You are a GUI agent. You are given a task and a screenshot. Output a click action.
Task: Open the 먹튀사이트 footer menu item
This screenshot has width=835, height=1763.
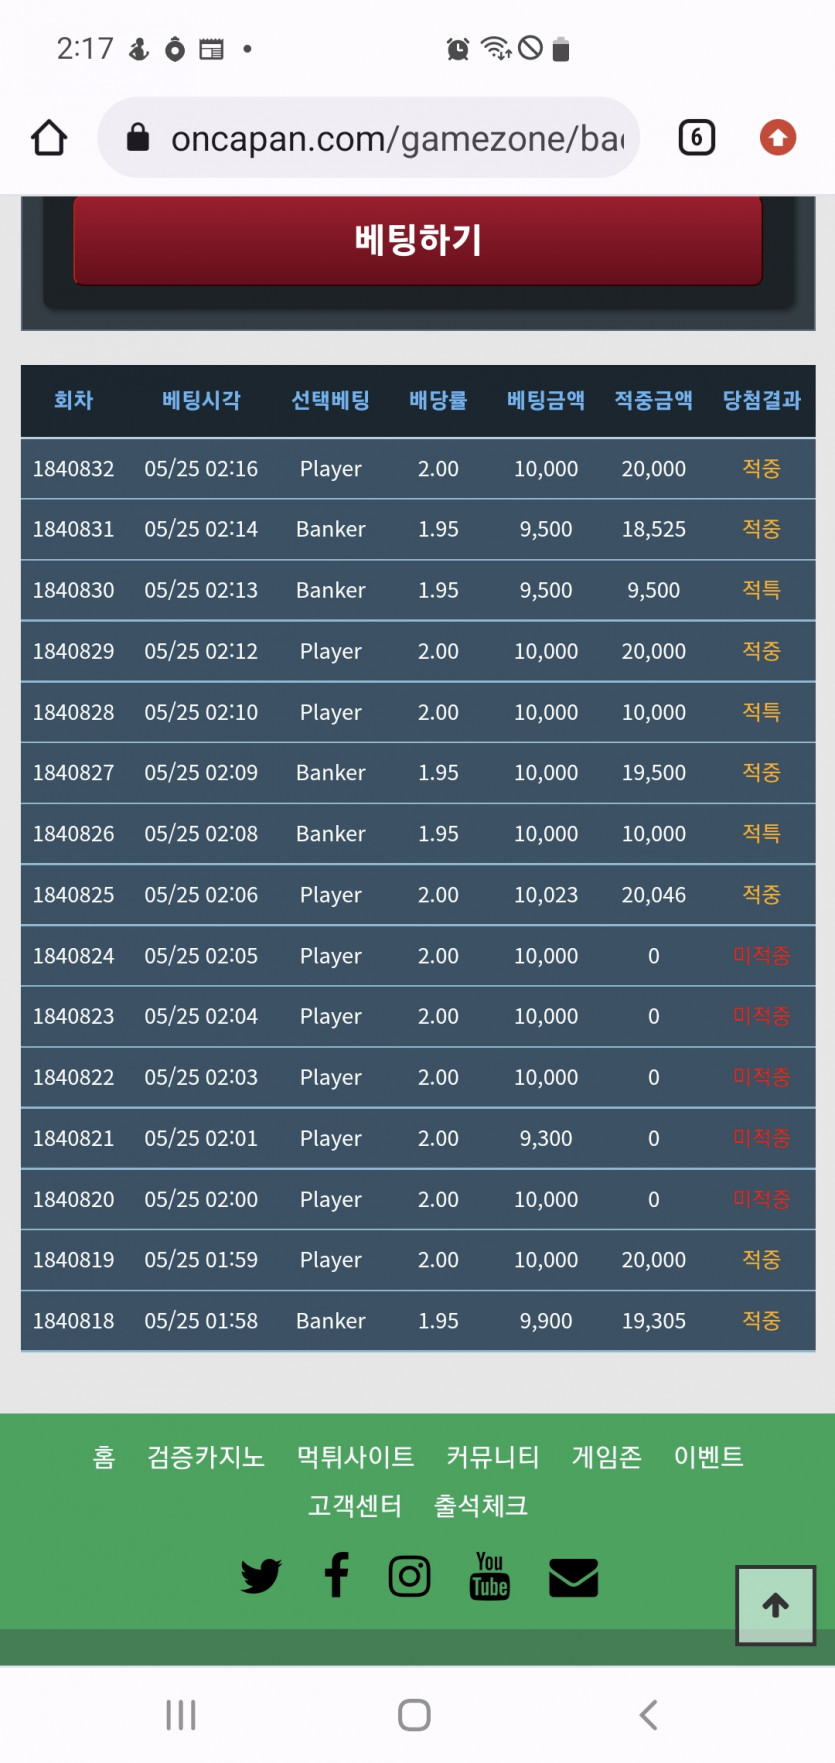pos(355,1457)
